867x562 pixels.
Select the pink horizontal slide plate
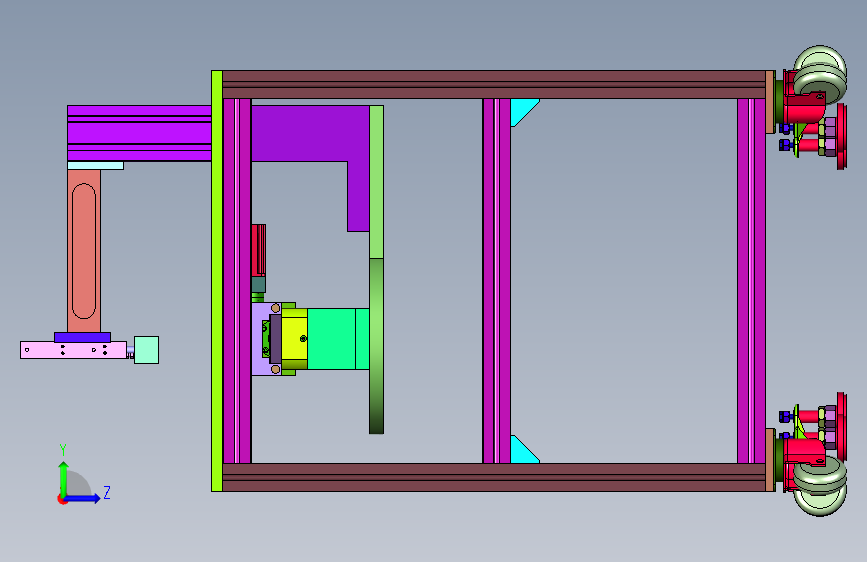[74, 350]
